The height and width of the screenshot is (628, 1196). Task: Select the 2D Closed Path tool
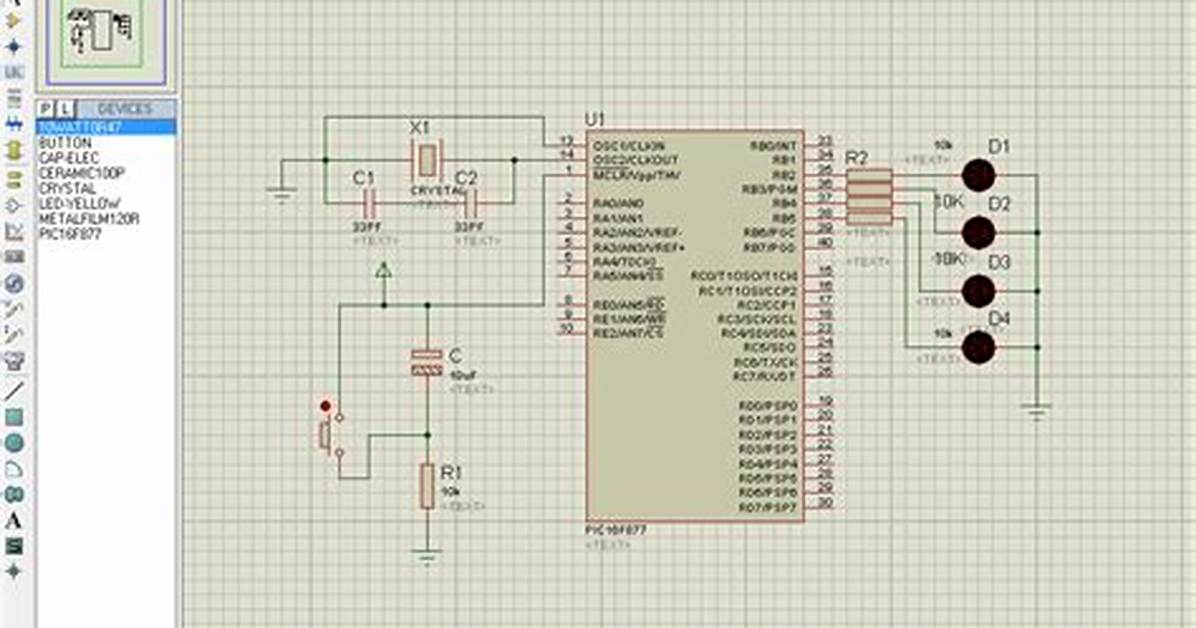(x=14, y=495)
